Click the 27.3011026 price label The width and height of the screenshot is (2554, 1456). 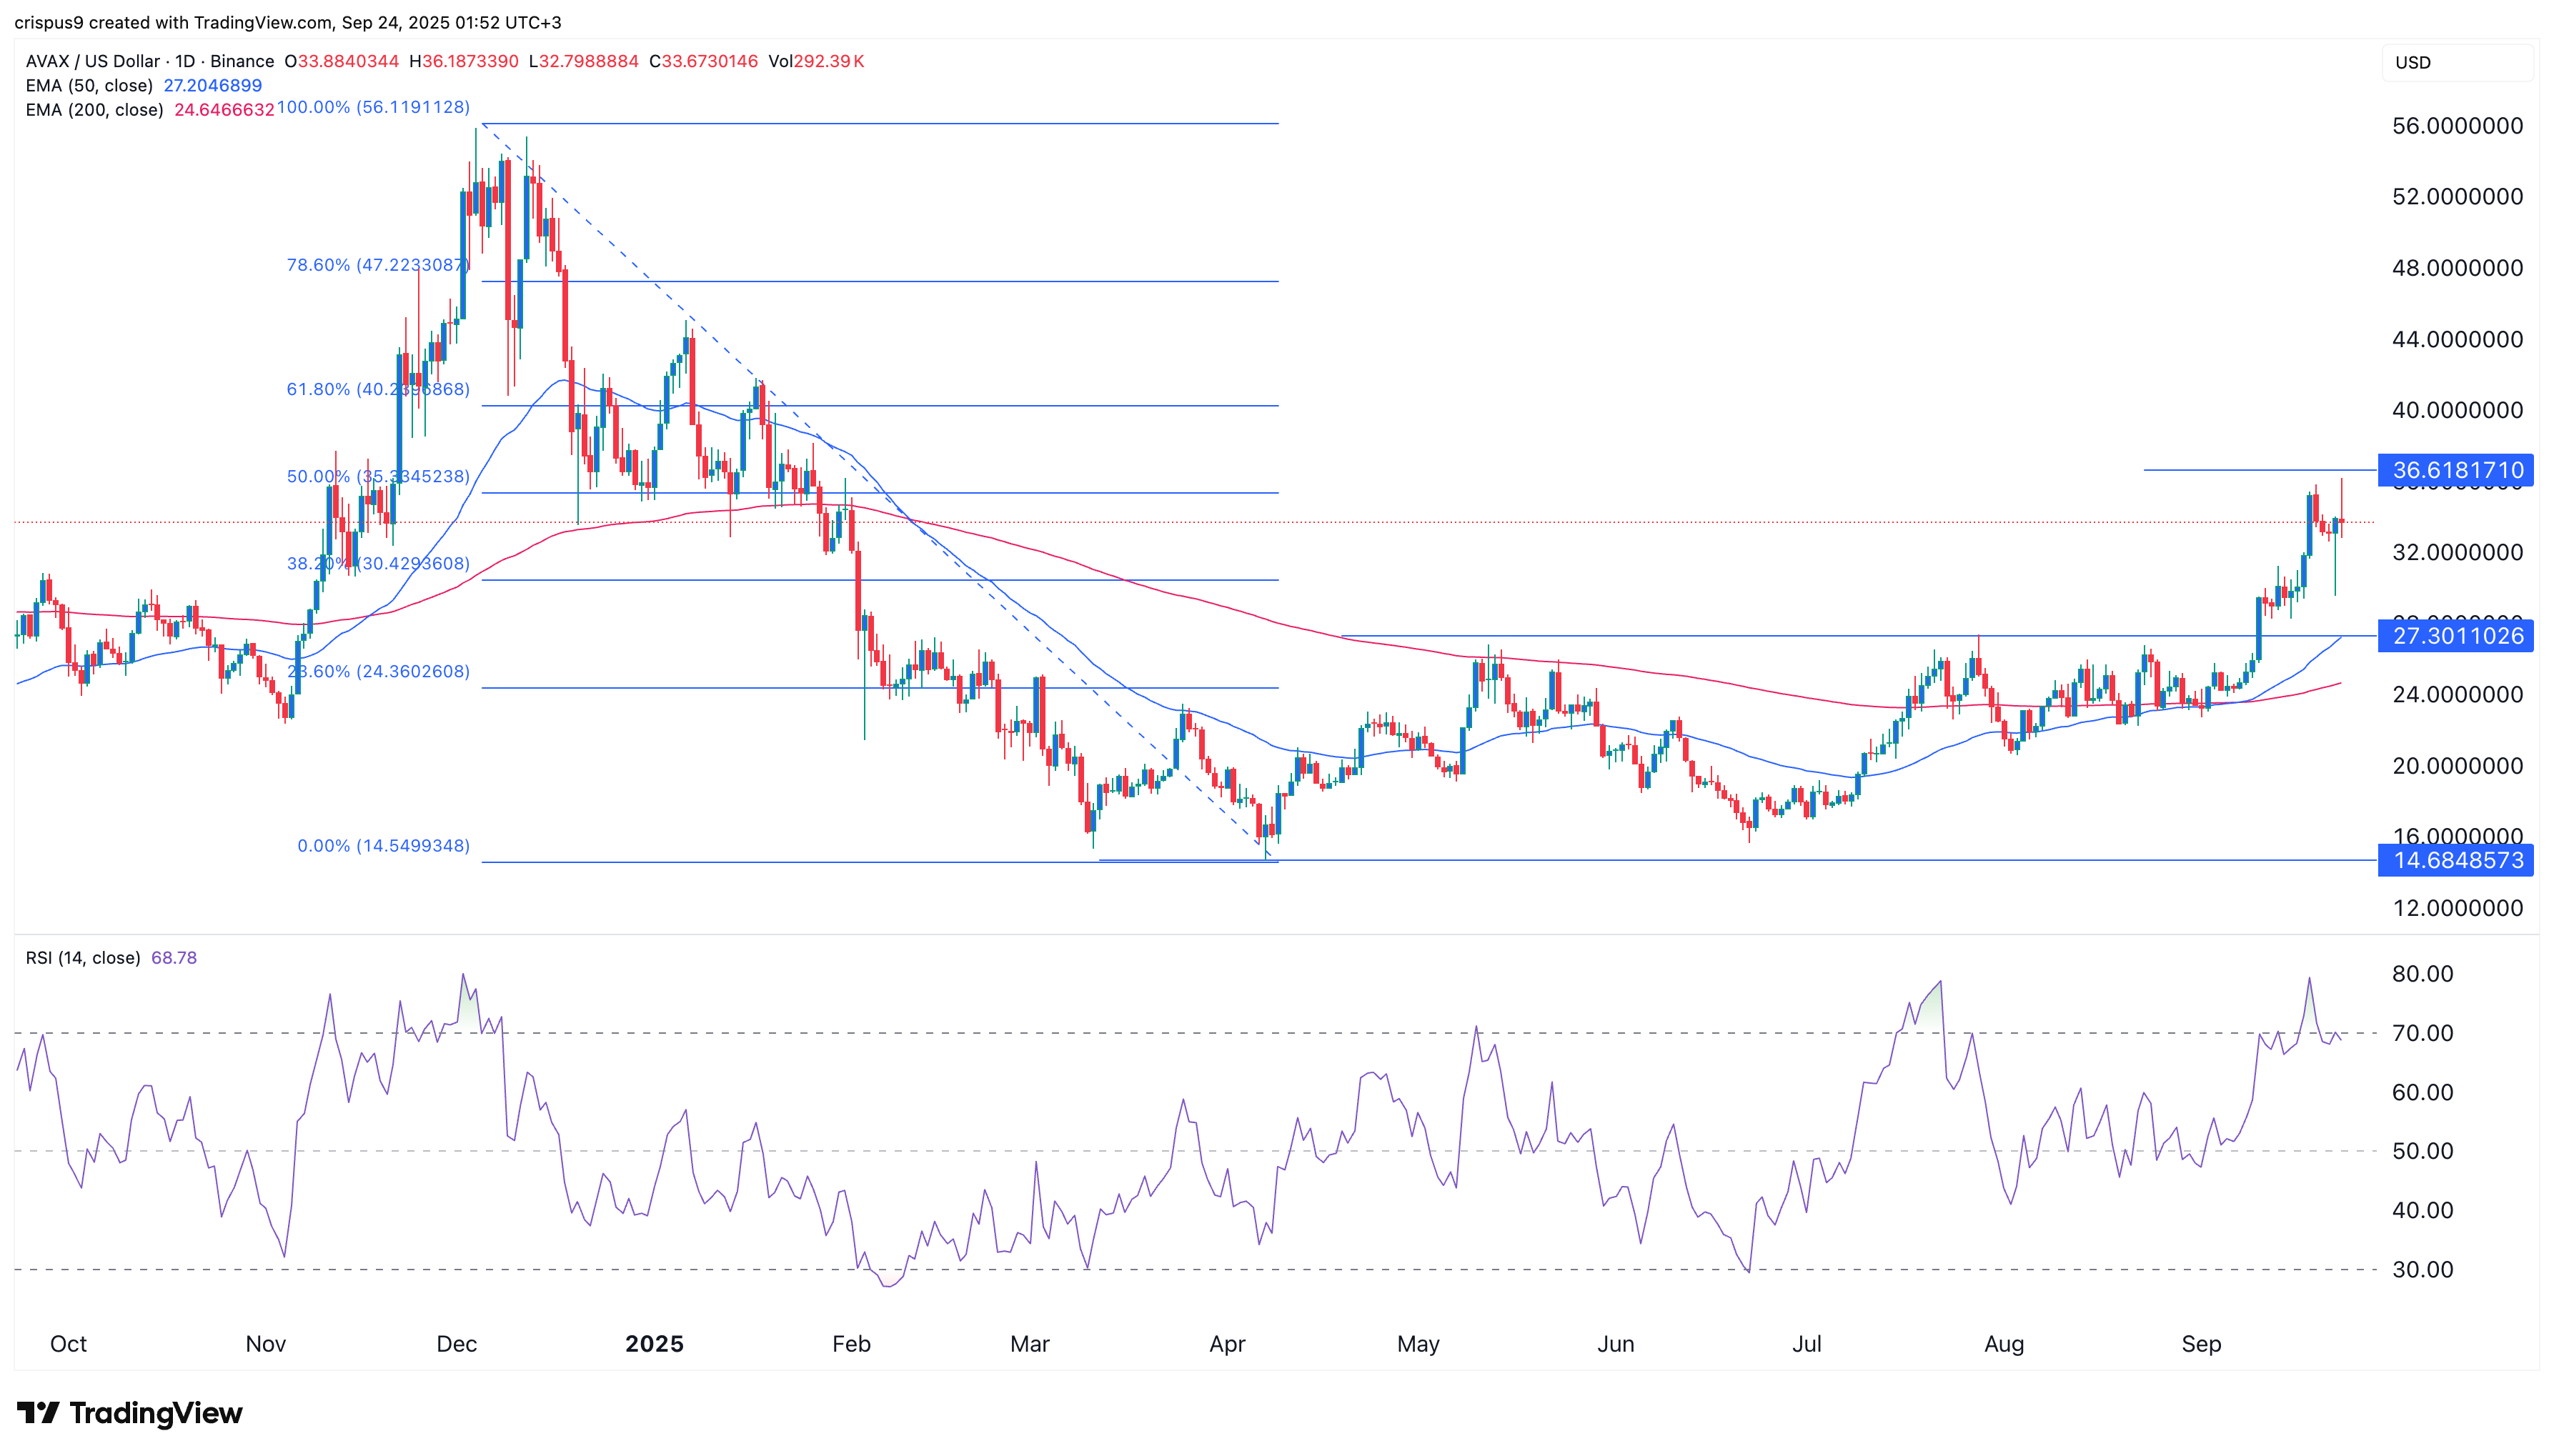[x=2456, y=636]
